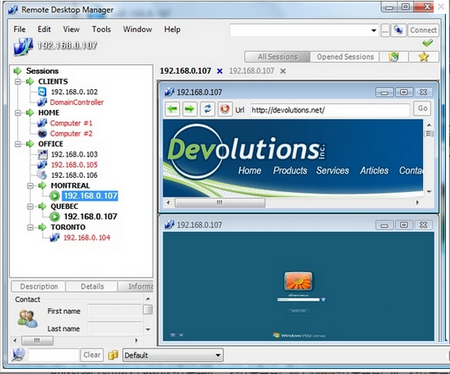The height and width of the screenshot is (374, 450).
Task: Open the Window menu
Action: click(137, 29)
